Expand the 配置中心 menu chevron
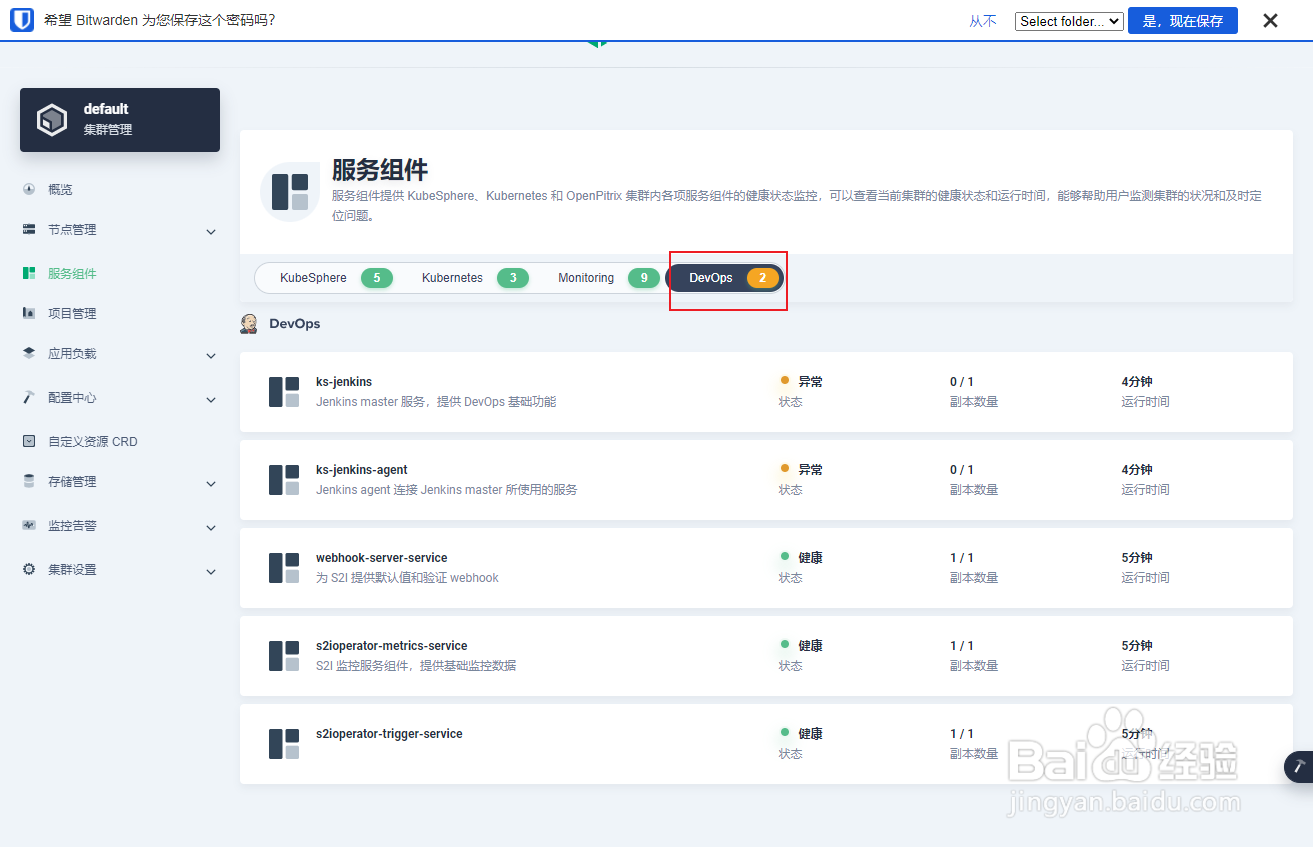Screen dimensions: 1313x847 point(211,400)
